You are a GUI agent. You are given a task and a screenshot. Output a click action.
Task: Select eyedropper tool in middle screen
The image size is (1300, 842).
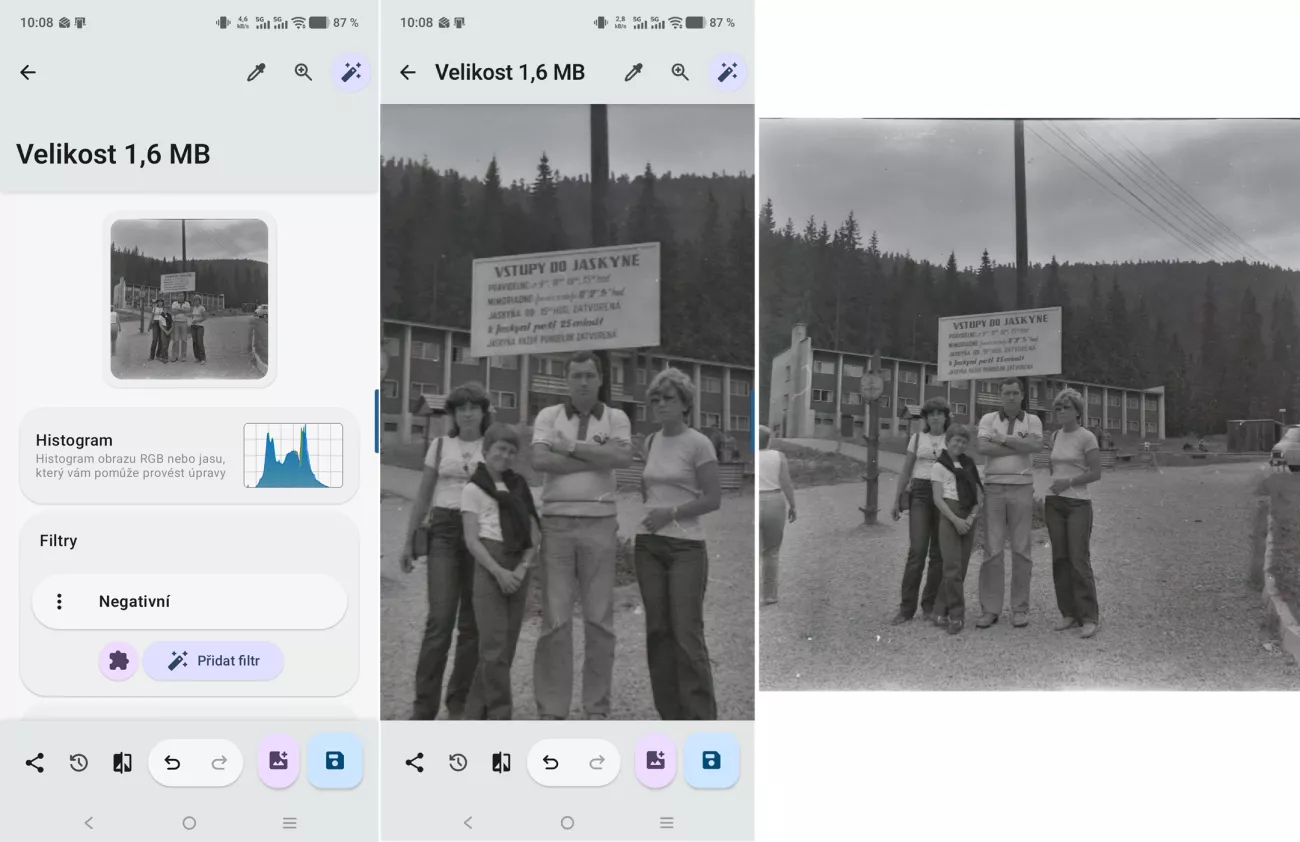point(633,72)
